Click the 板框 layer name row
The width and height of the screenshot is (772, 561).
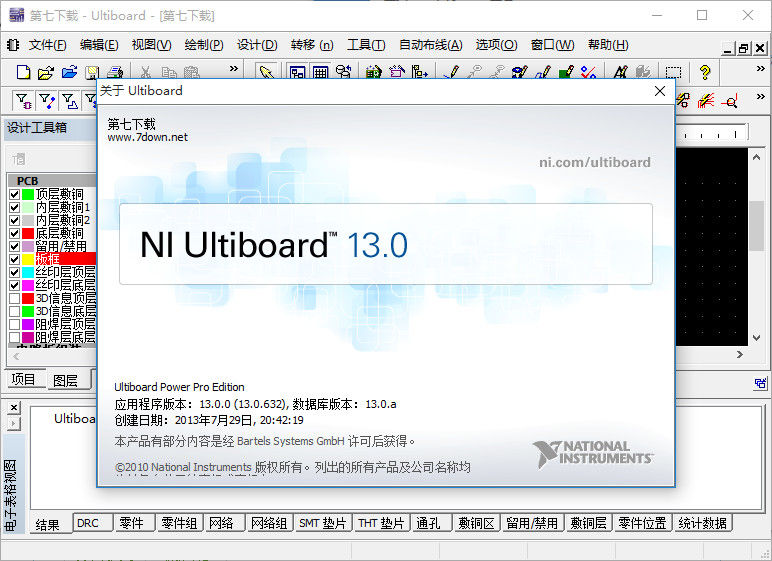click(65, 259)
